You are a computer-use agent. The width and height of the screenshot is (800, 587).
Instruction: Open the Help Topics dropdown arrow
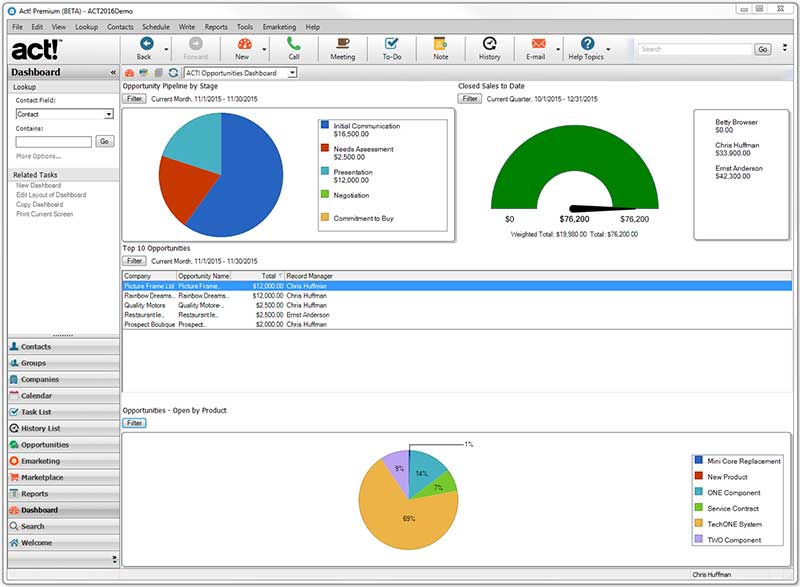click(x=608, y=49)
